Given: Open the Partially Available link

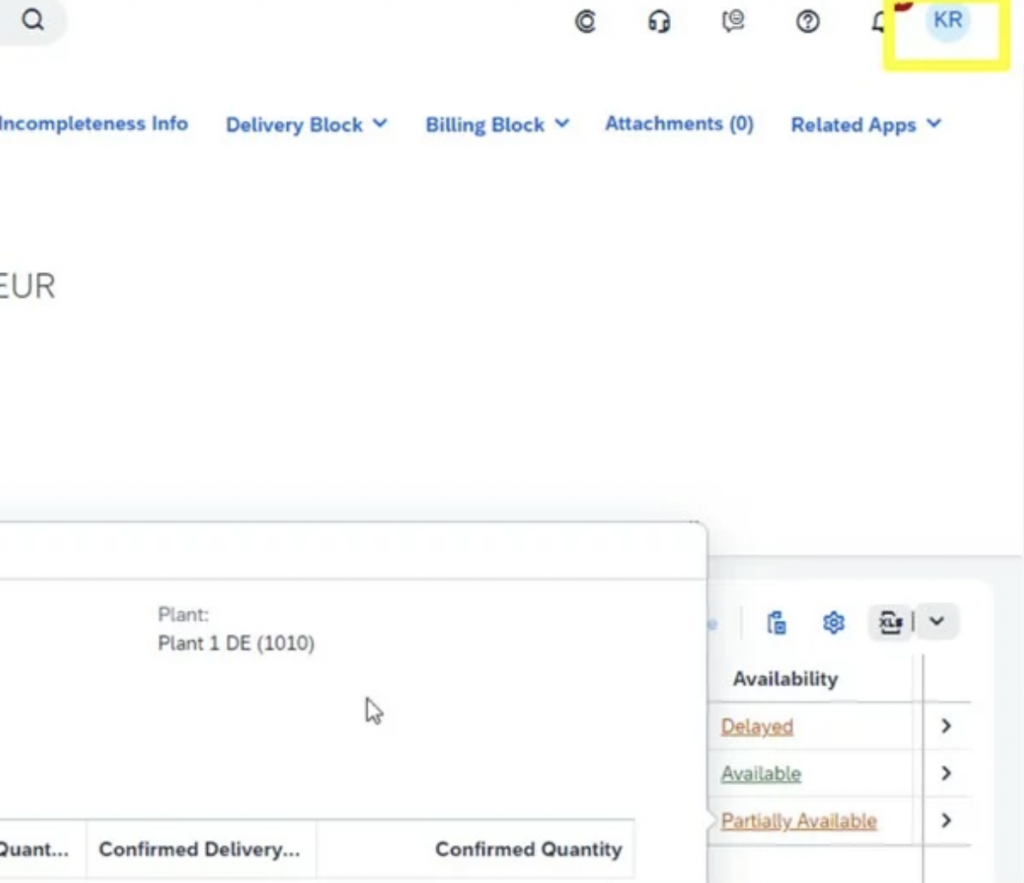Looking at the screenshot, I should coord(799,821).
